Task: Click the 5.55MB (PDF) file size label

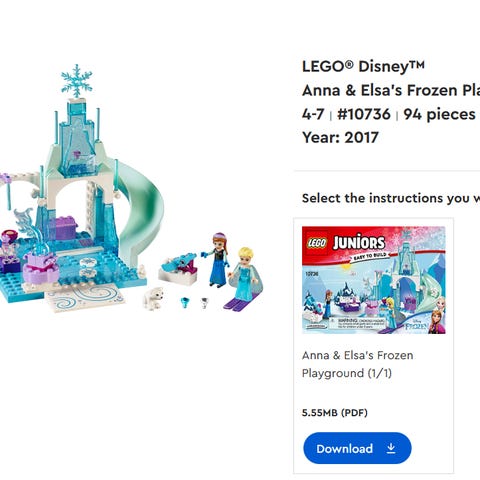Action: (x=335, y=413)
